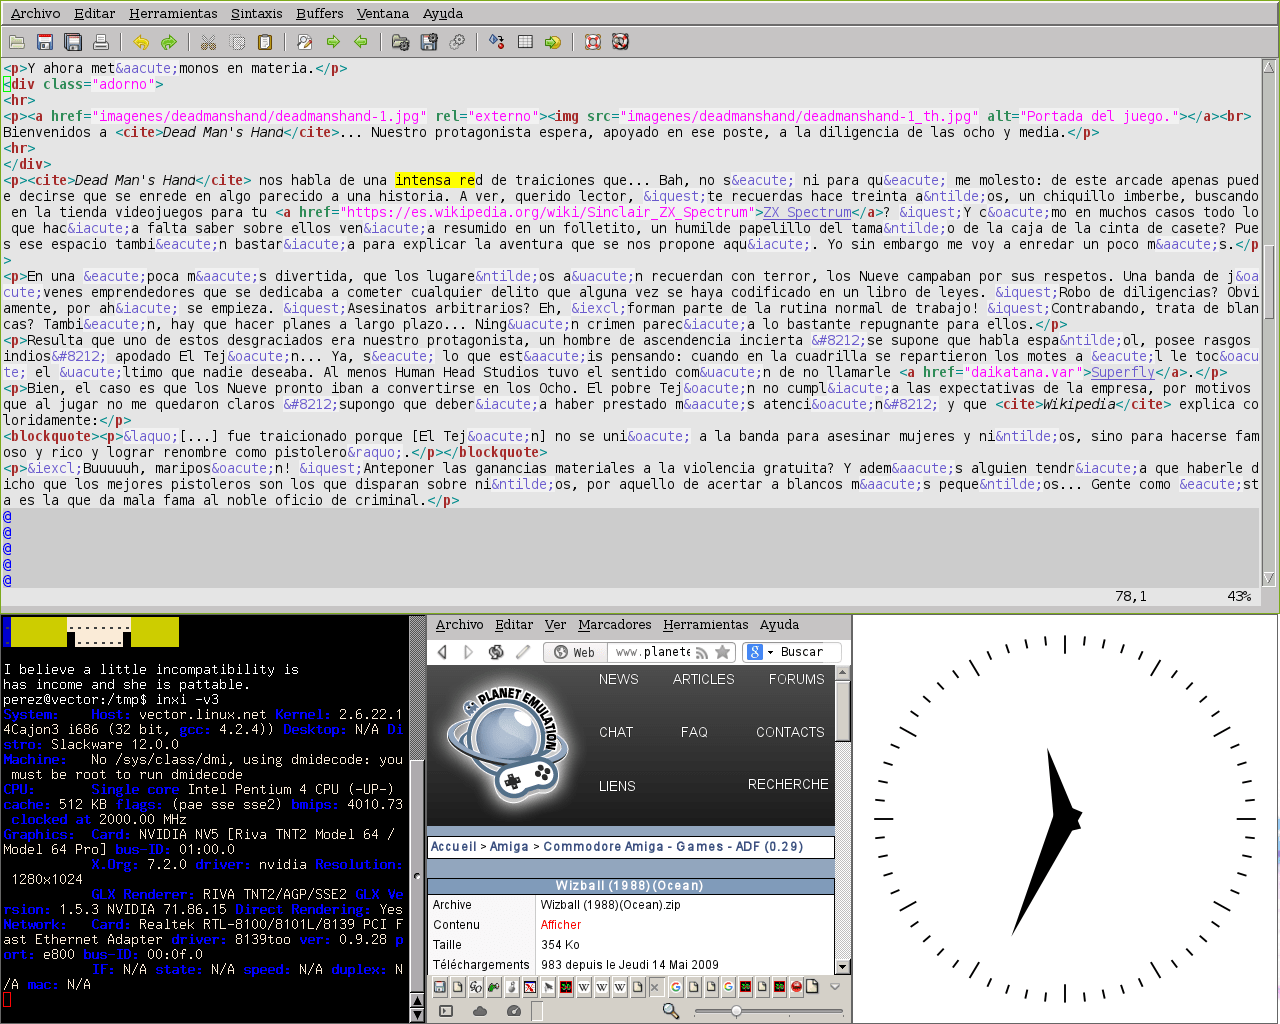Print the buffer using the printer icon
The image size is (1280, 1024).
coord(101,42)
